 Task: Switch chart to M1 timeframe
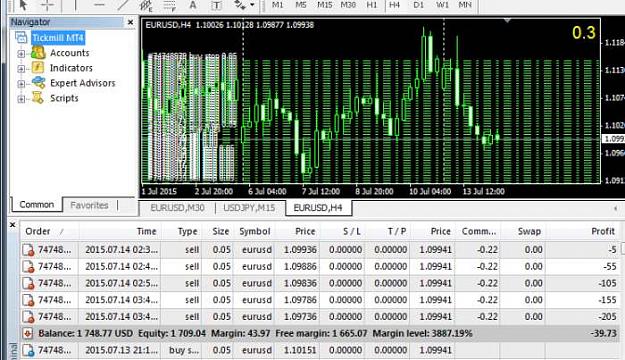[x=277, y=5]
